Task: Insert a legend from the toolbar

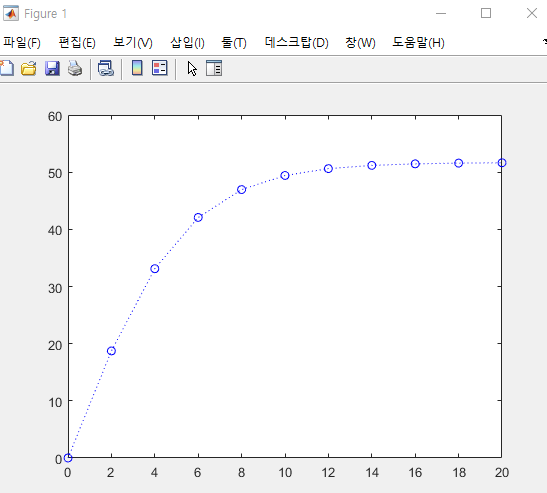Action: 160,68
